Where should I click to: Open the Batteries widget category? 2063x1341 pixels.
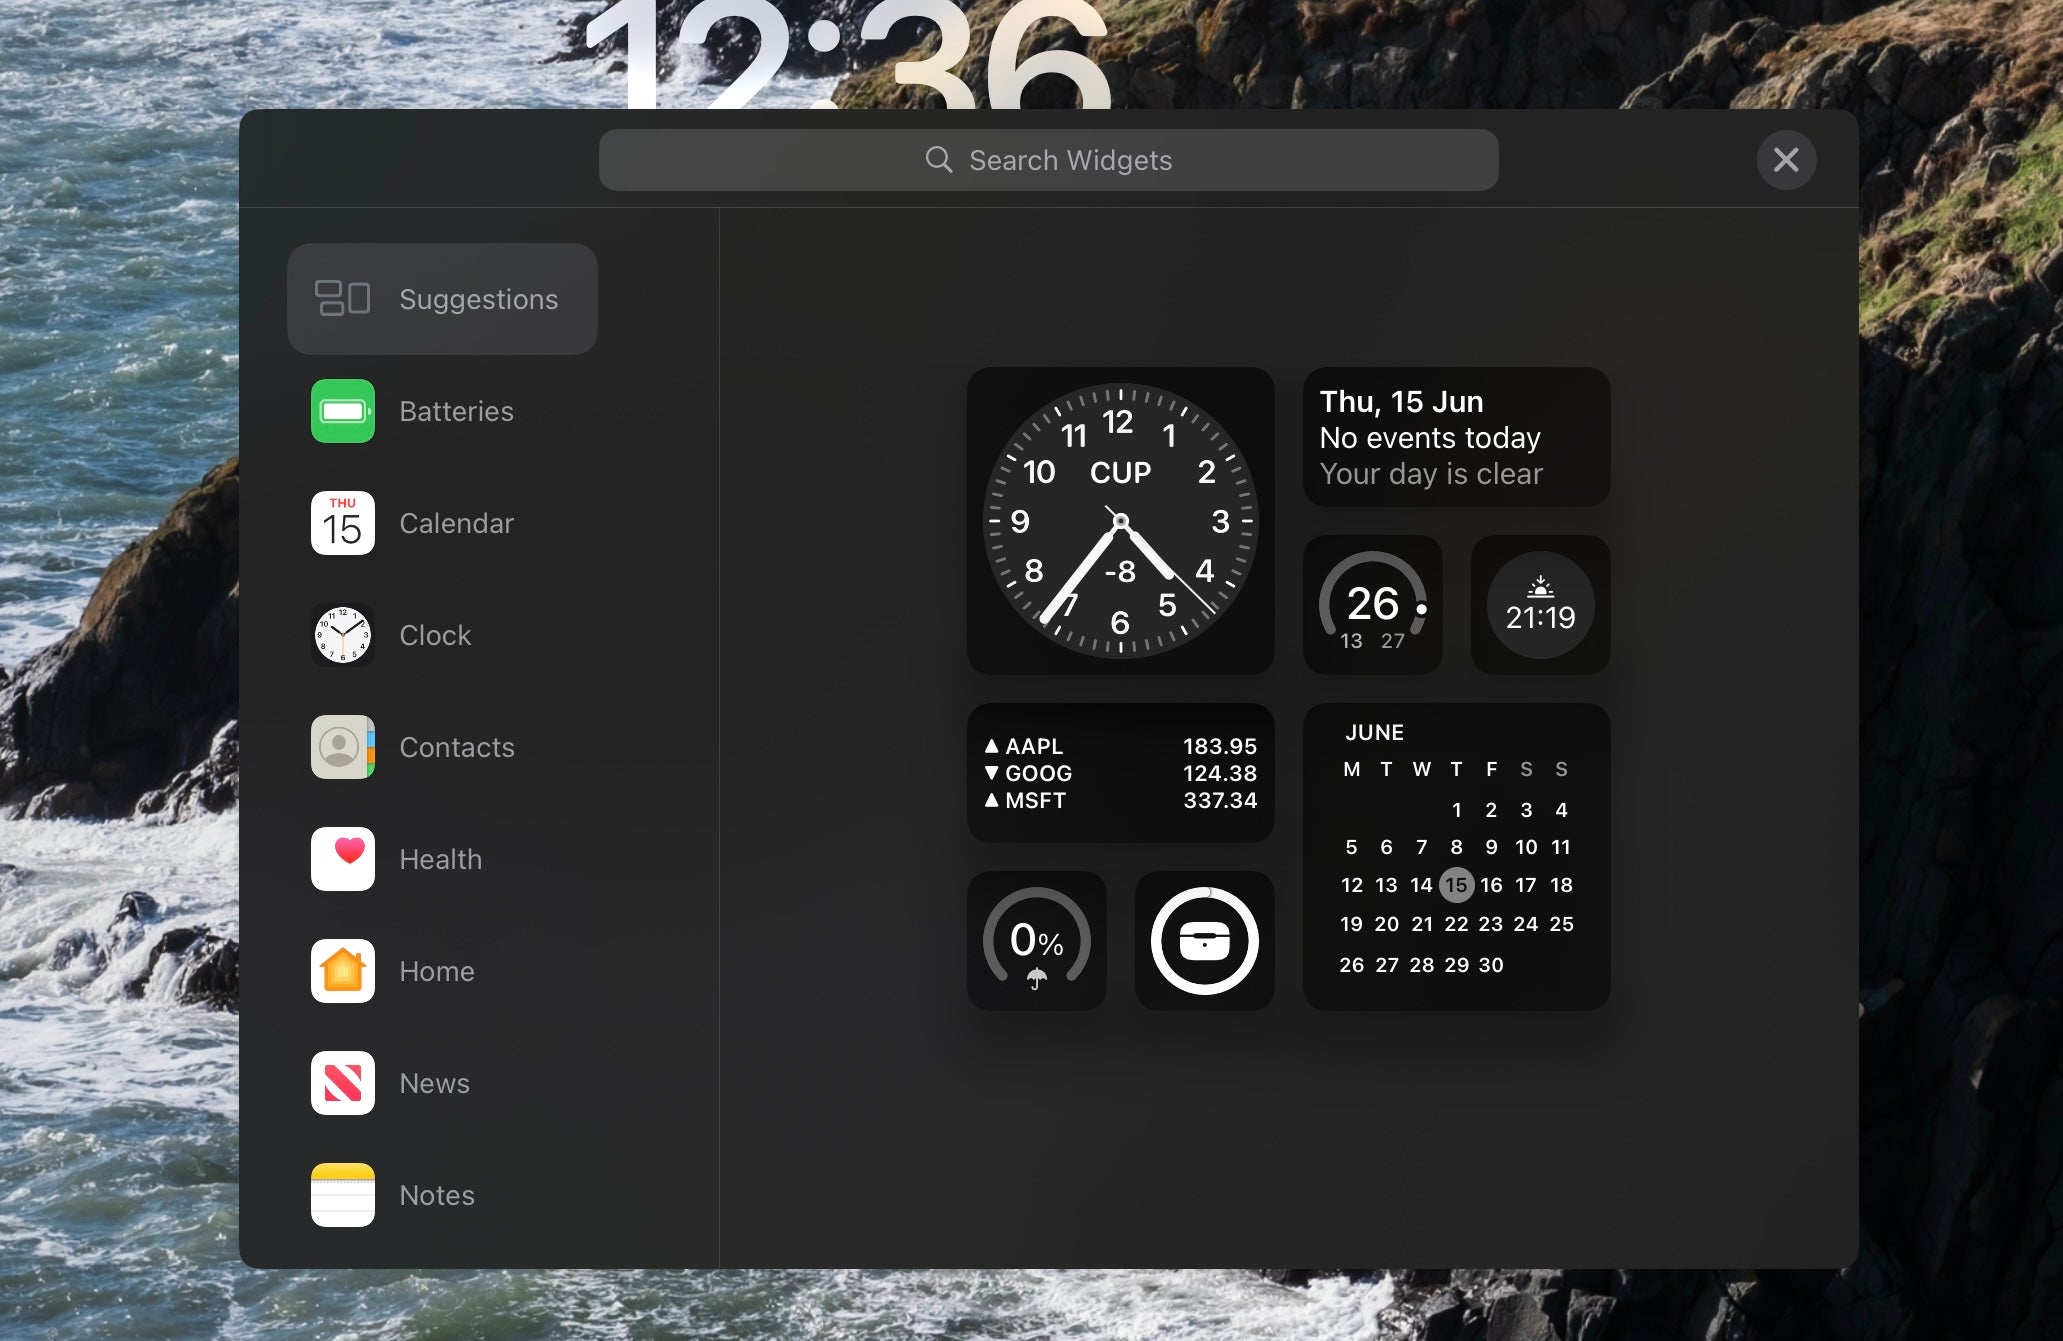click(442, 411)
